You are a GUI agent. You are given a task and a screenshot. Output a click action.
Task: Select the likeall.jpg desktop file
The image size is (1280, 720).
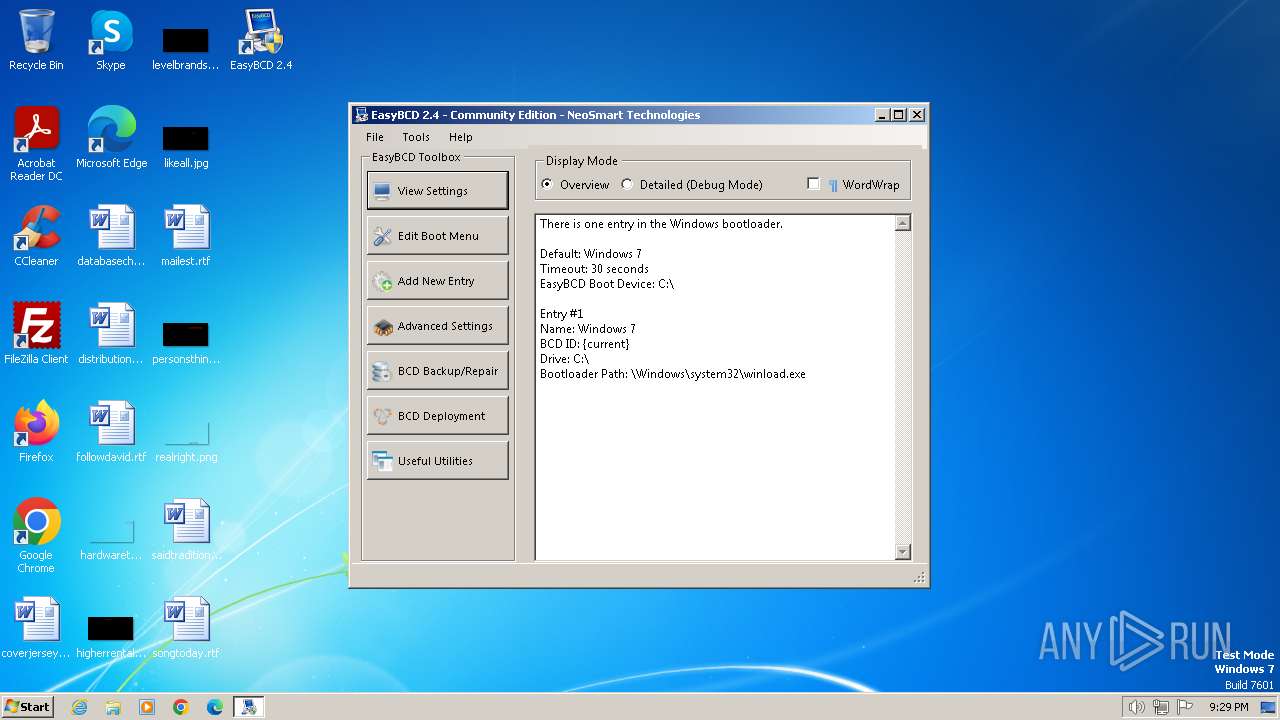[186, 145]
